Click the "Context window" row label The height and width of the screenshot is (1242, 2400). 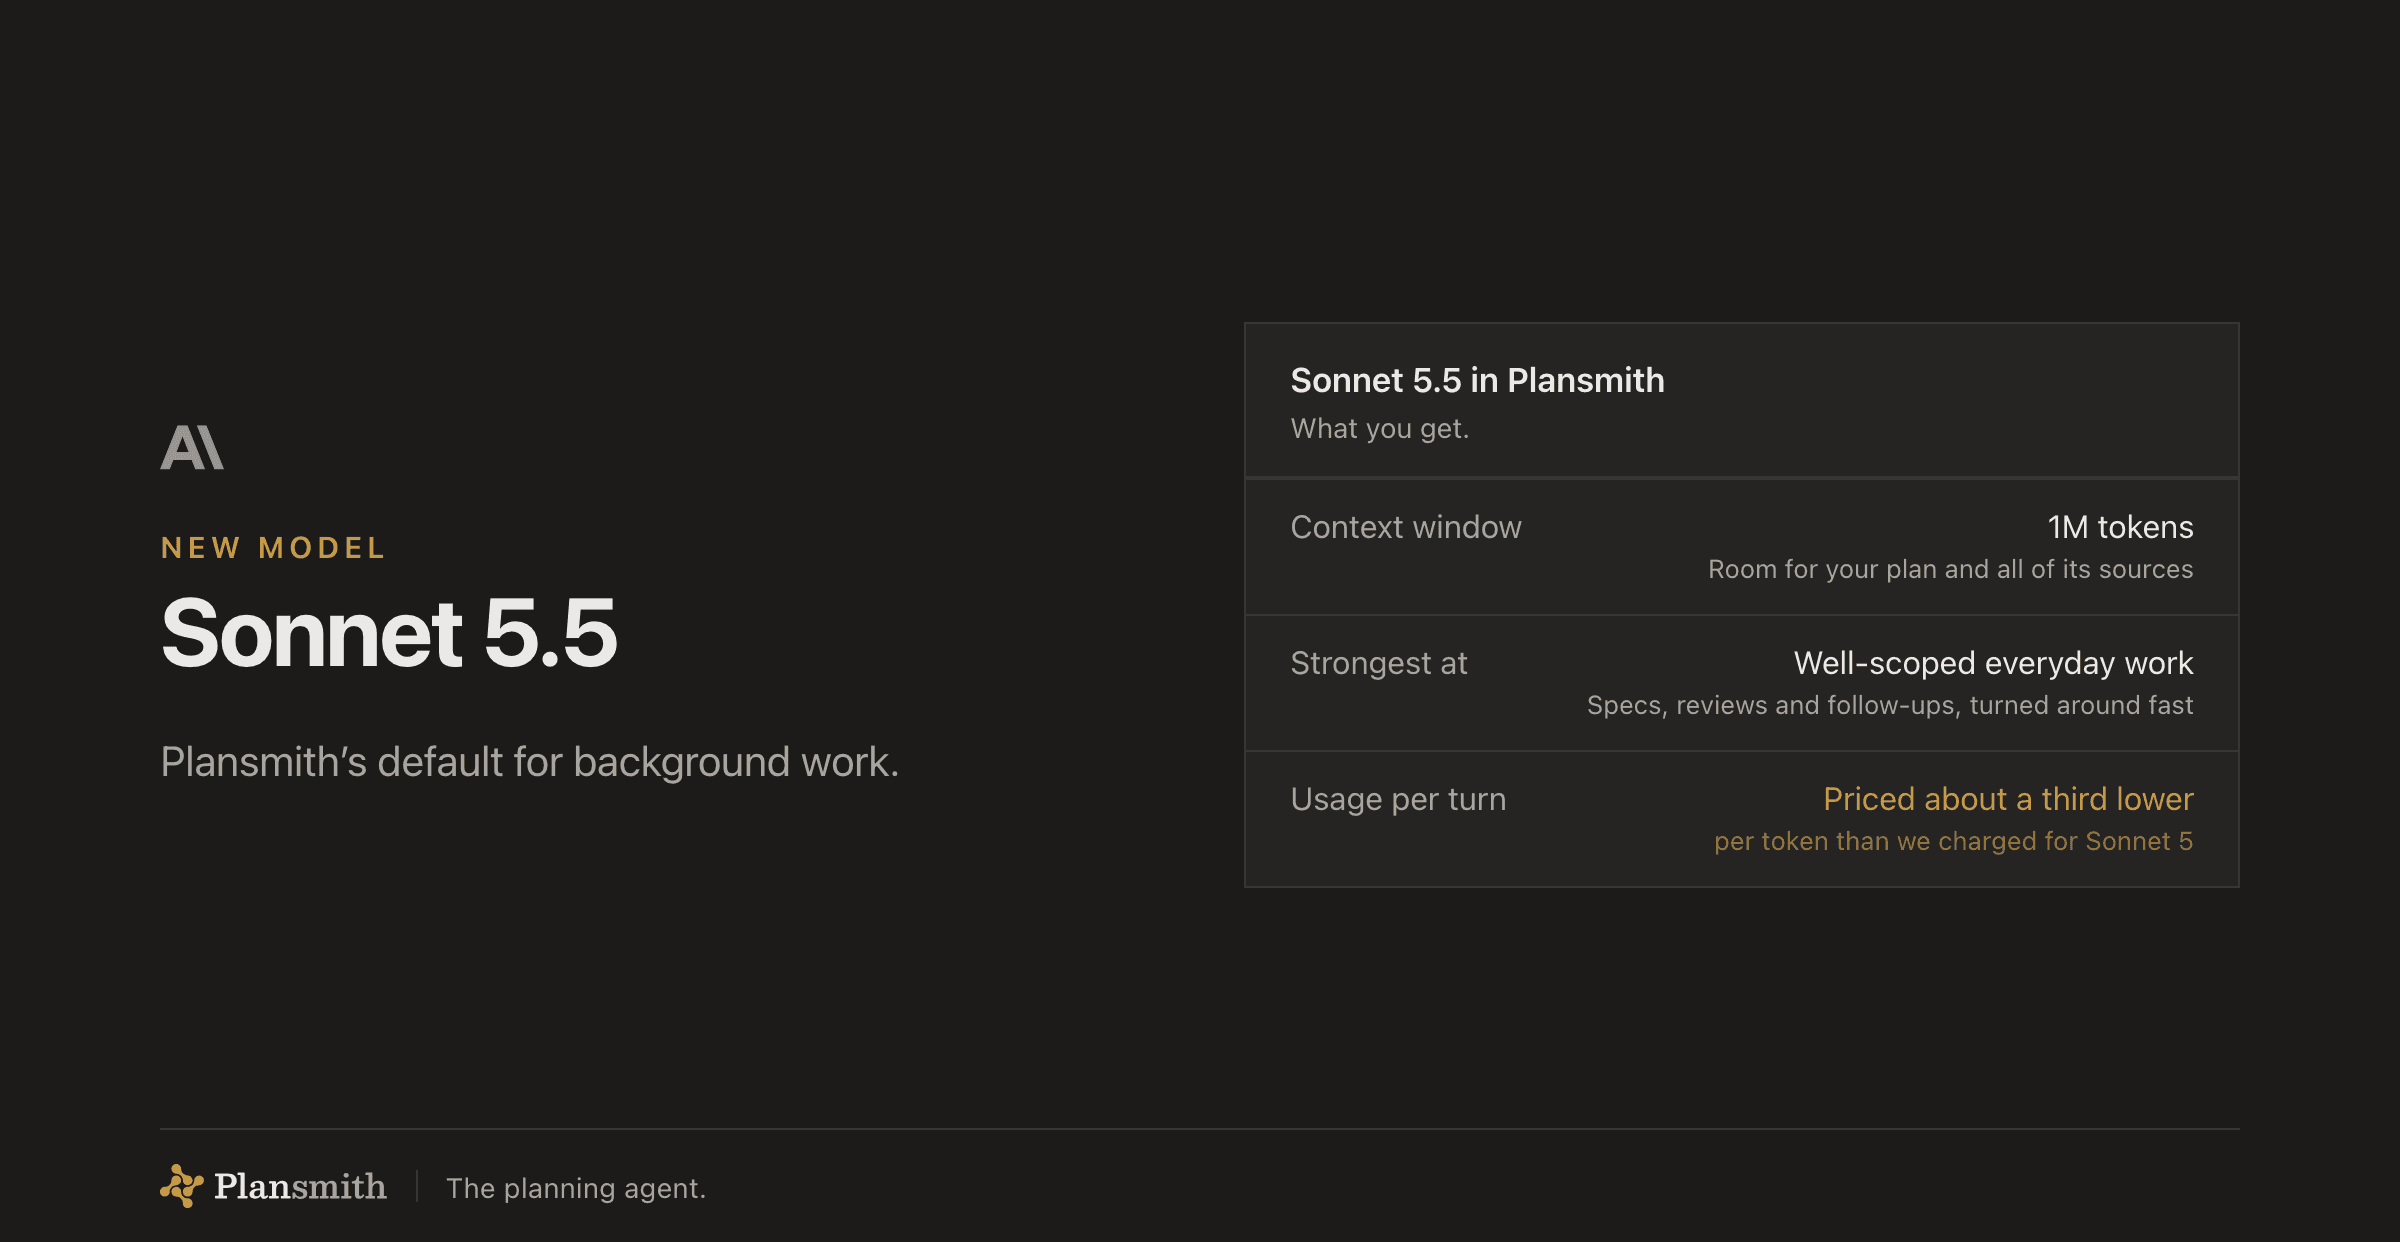click(x=1406, y=527)
